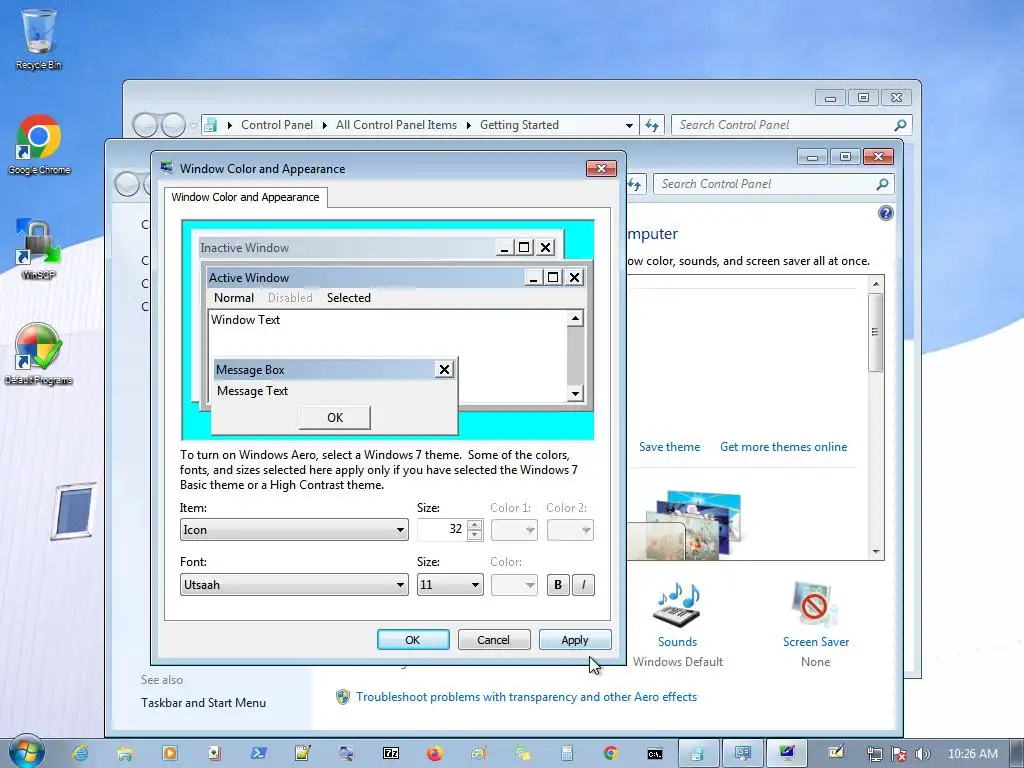Open the font Size dropdown showing 11
Image resolution: width=1024 pixels, height=768 pixels.
[x=450, y=584]
